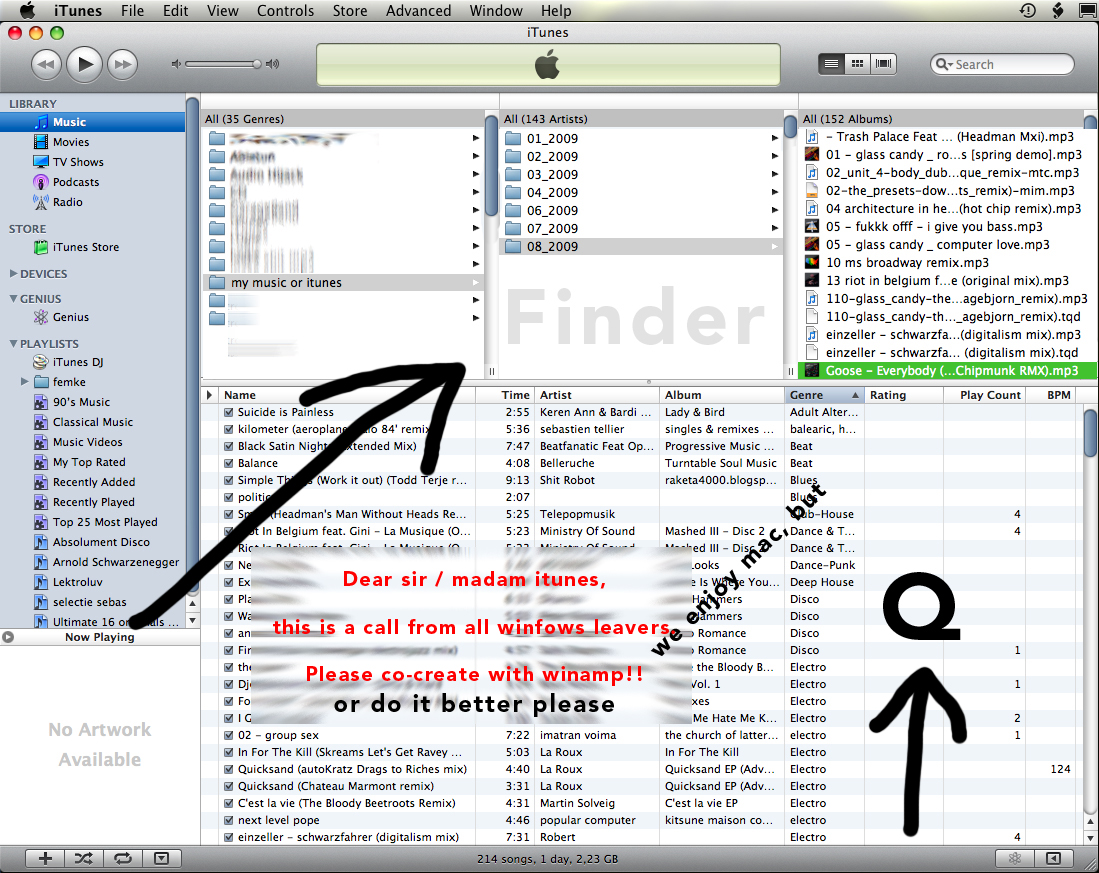The image size is (1099, 873).
Task: Collapse the PLAYLISTS section
Action: [13, 343]
